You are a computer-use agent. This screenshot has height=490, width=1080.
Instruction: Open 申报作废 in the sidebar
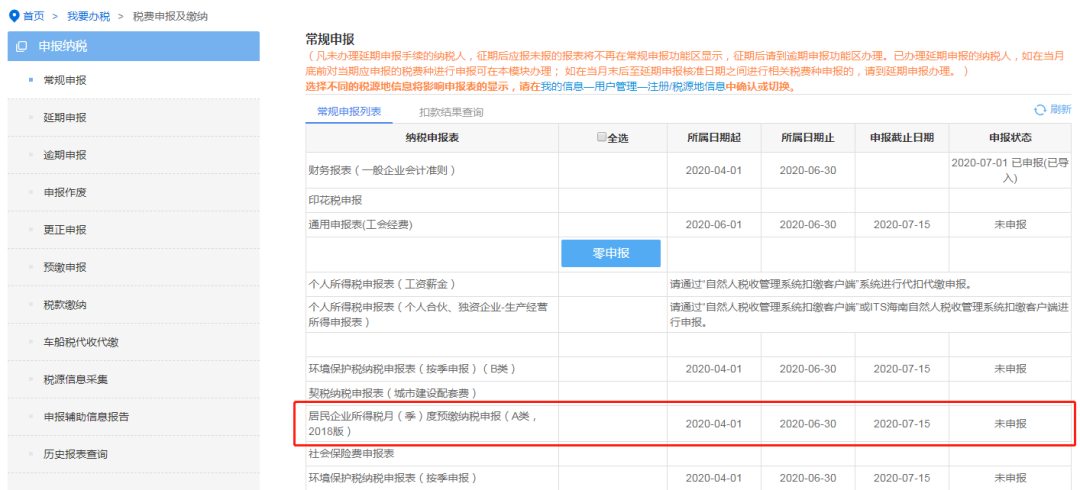tap(65, 192)
